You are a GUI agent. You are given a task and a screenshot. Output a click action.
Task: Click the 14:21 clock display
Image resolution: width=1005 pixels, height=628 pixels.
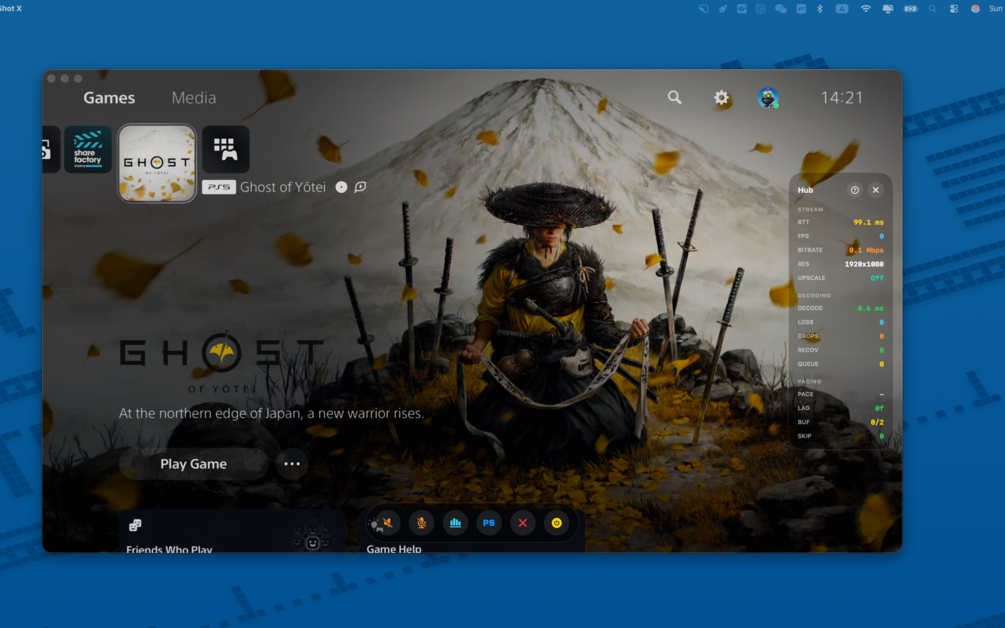point(842,98)
